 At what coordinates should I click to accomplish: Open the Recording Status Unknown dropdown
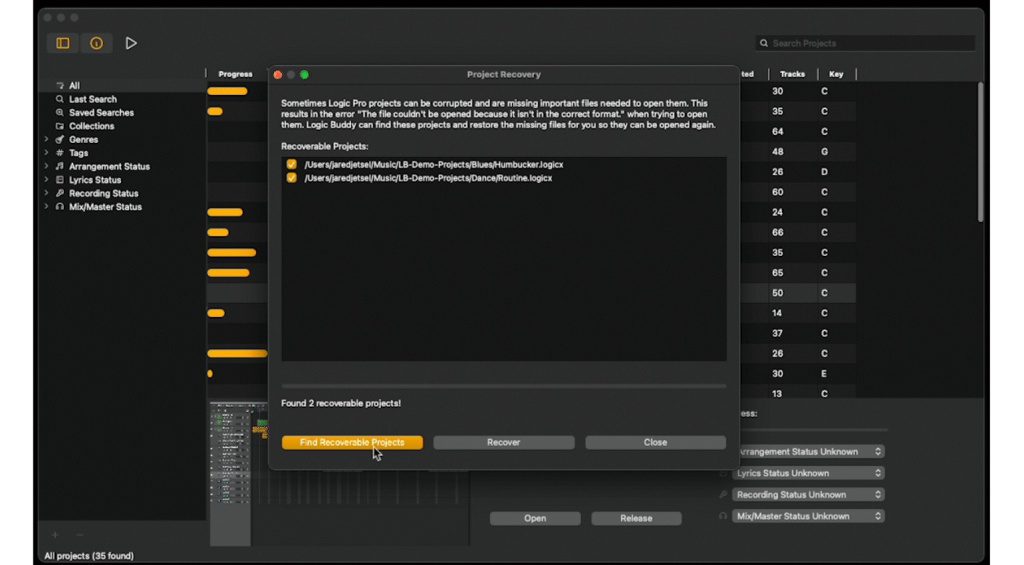809,495
